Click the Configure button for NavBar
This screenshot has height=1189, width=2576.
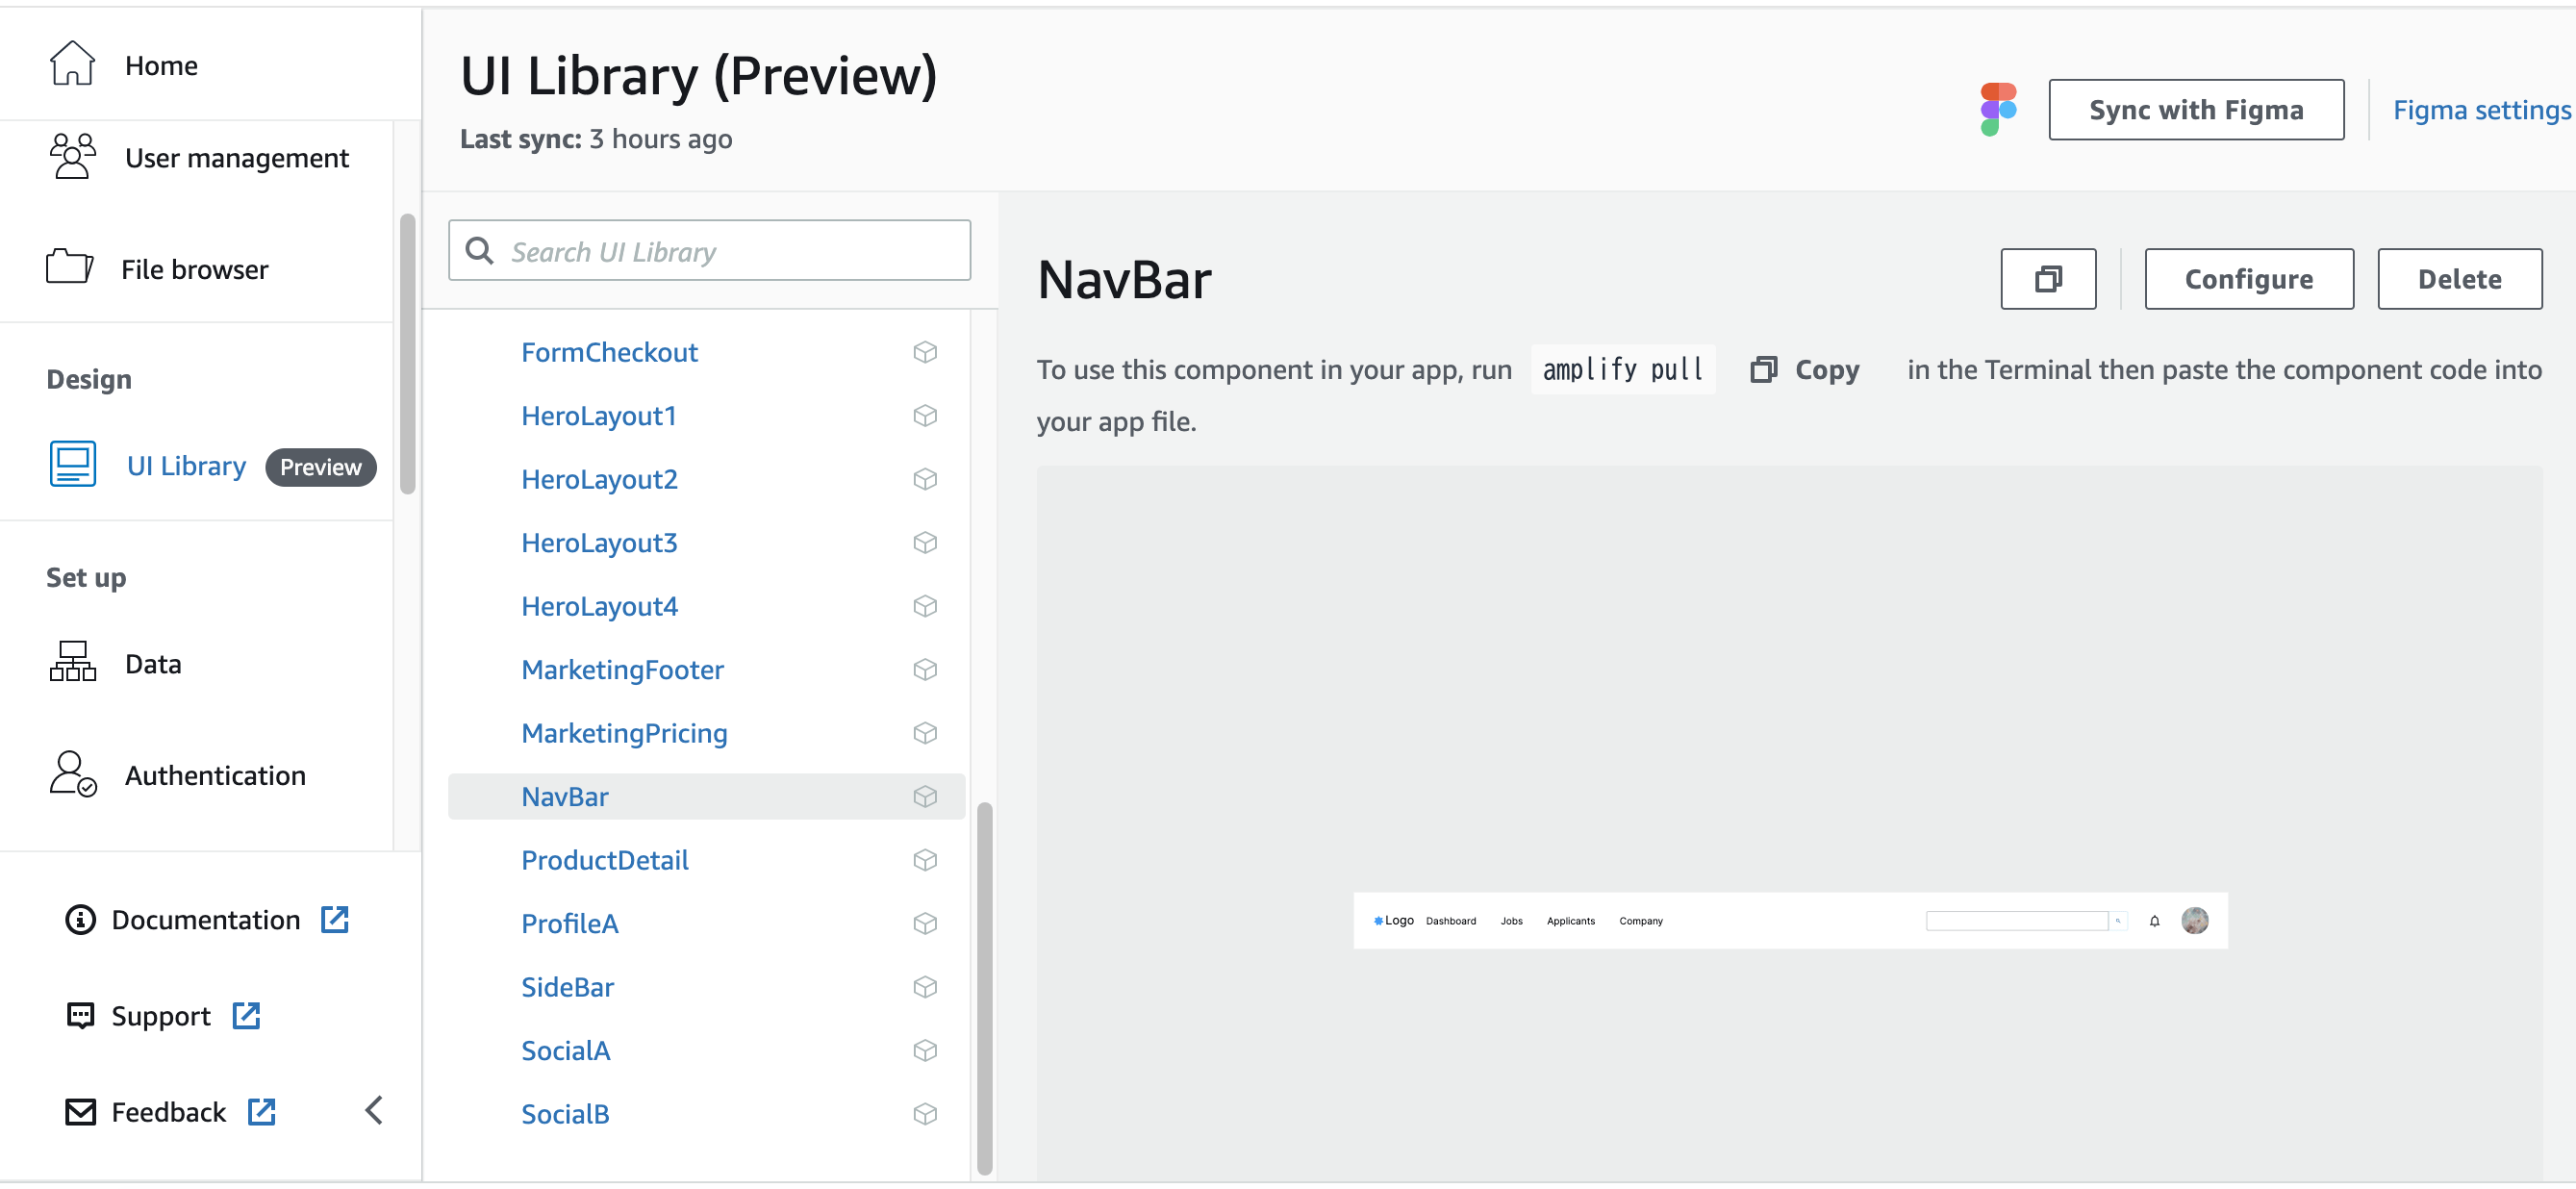[2249, 278]
